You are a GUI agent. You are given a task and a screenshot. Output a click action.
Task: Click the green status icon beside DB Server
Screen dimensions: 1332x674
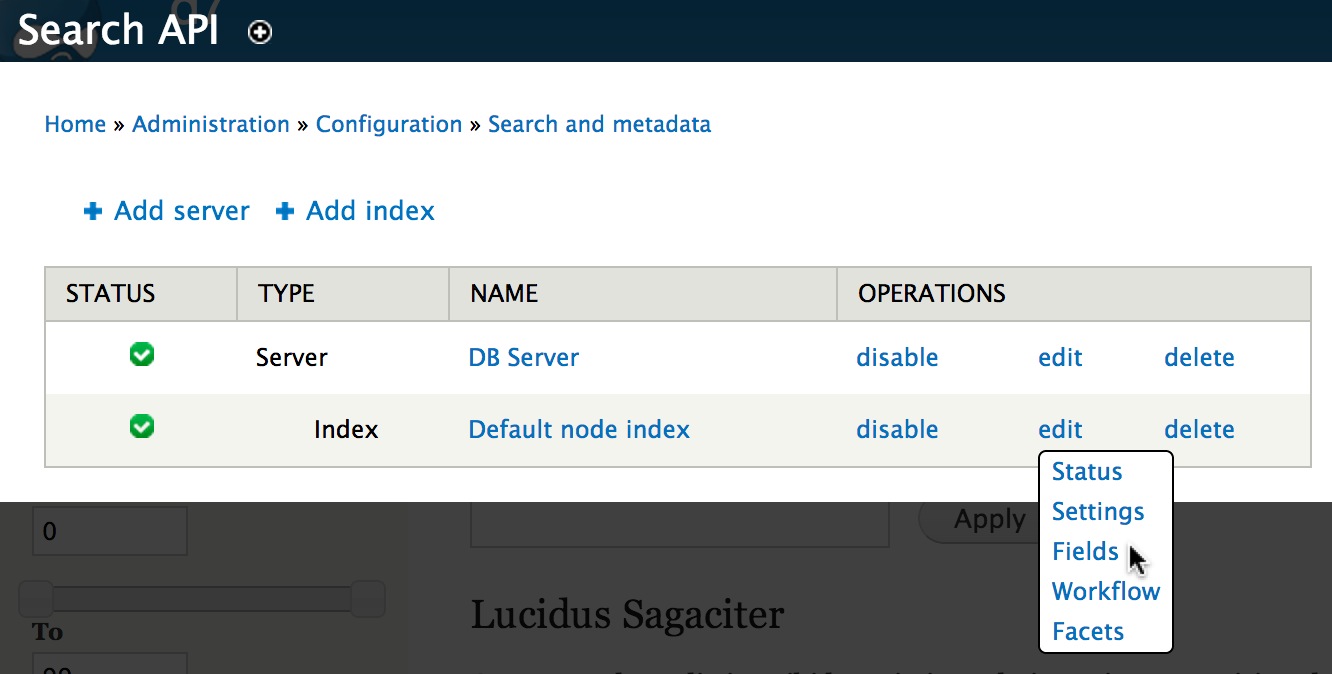141,355
